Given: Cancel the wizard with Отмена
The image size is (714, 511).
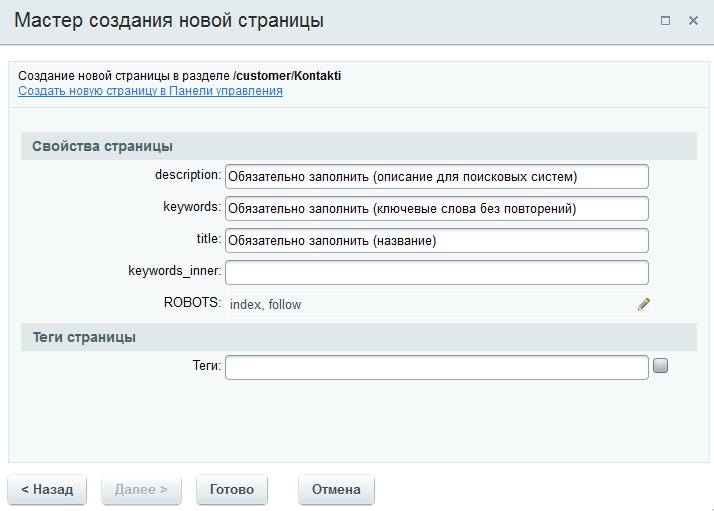Looking at the screenshot, I should [336, 490].
